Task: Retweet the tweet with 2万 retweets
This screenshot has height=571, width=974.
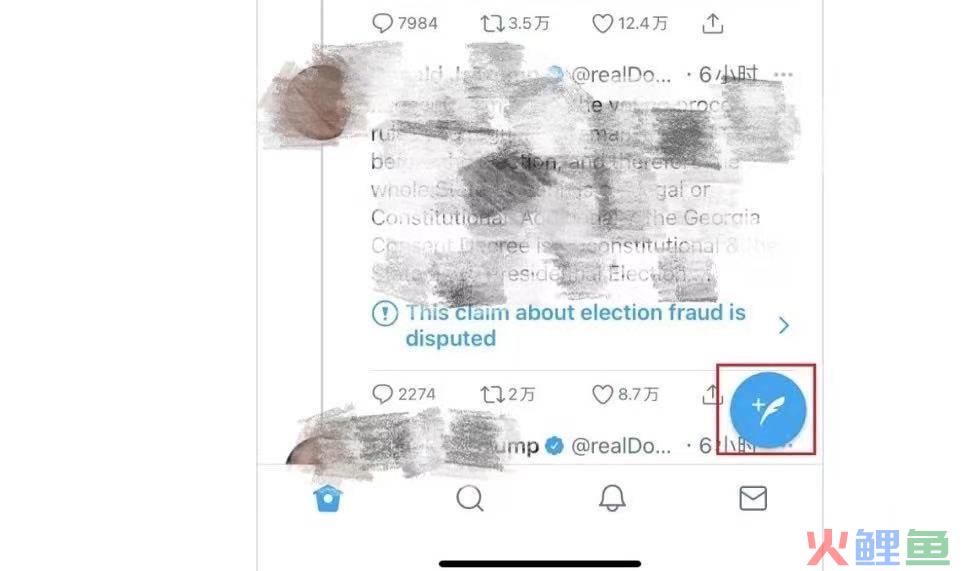Action: 507,394
